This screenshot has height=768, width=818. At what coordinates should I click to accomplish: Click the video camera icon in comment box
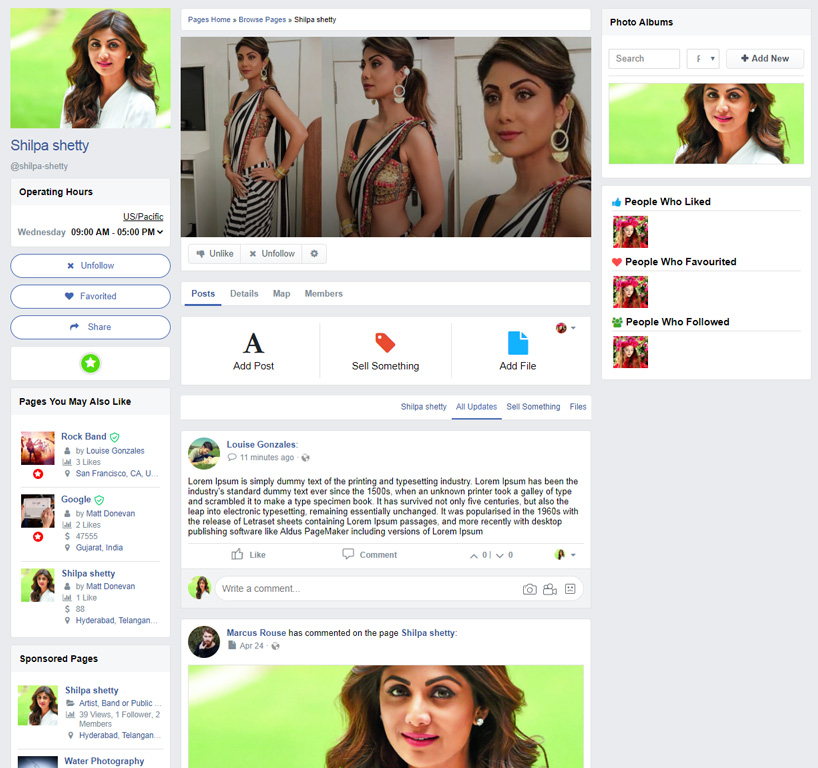[550, 589]
